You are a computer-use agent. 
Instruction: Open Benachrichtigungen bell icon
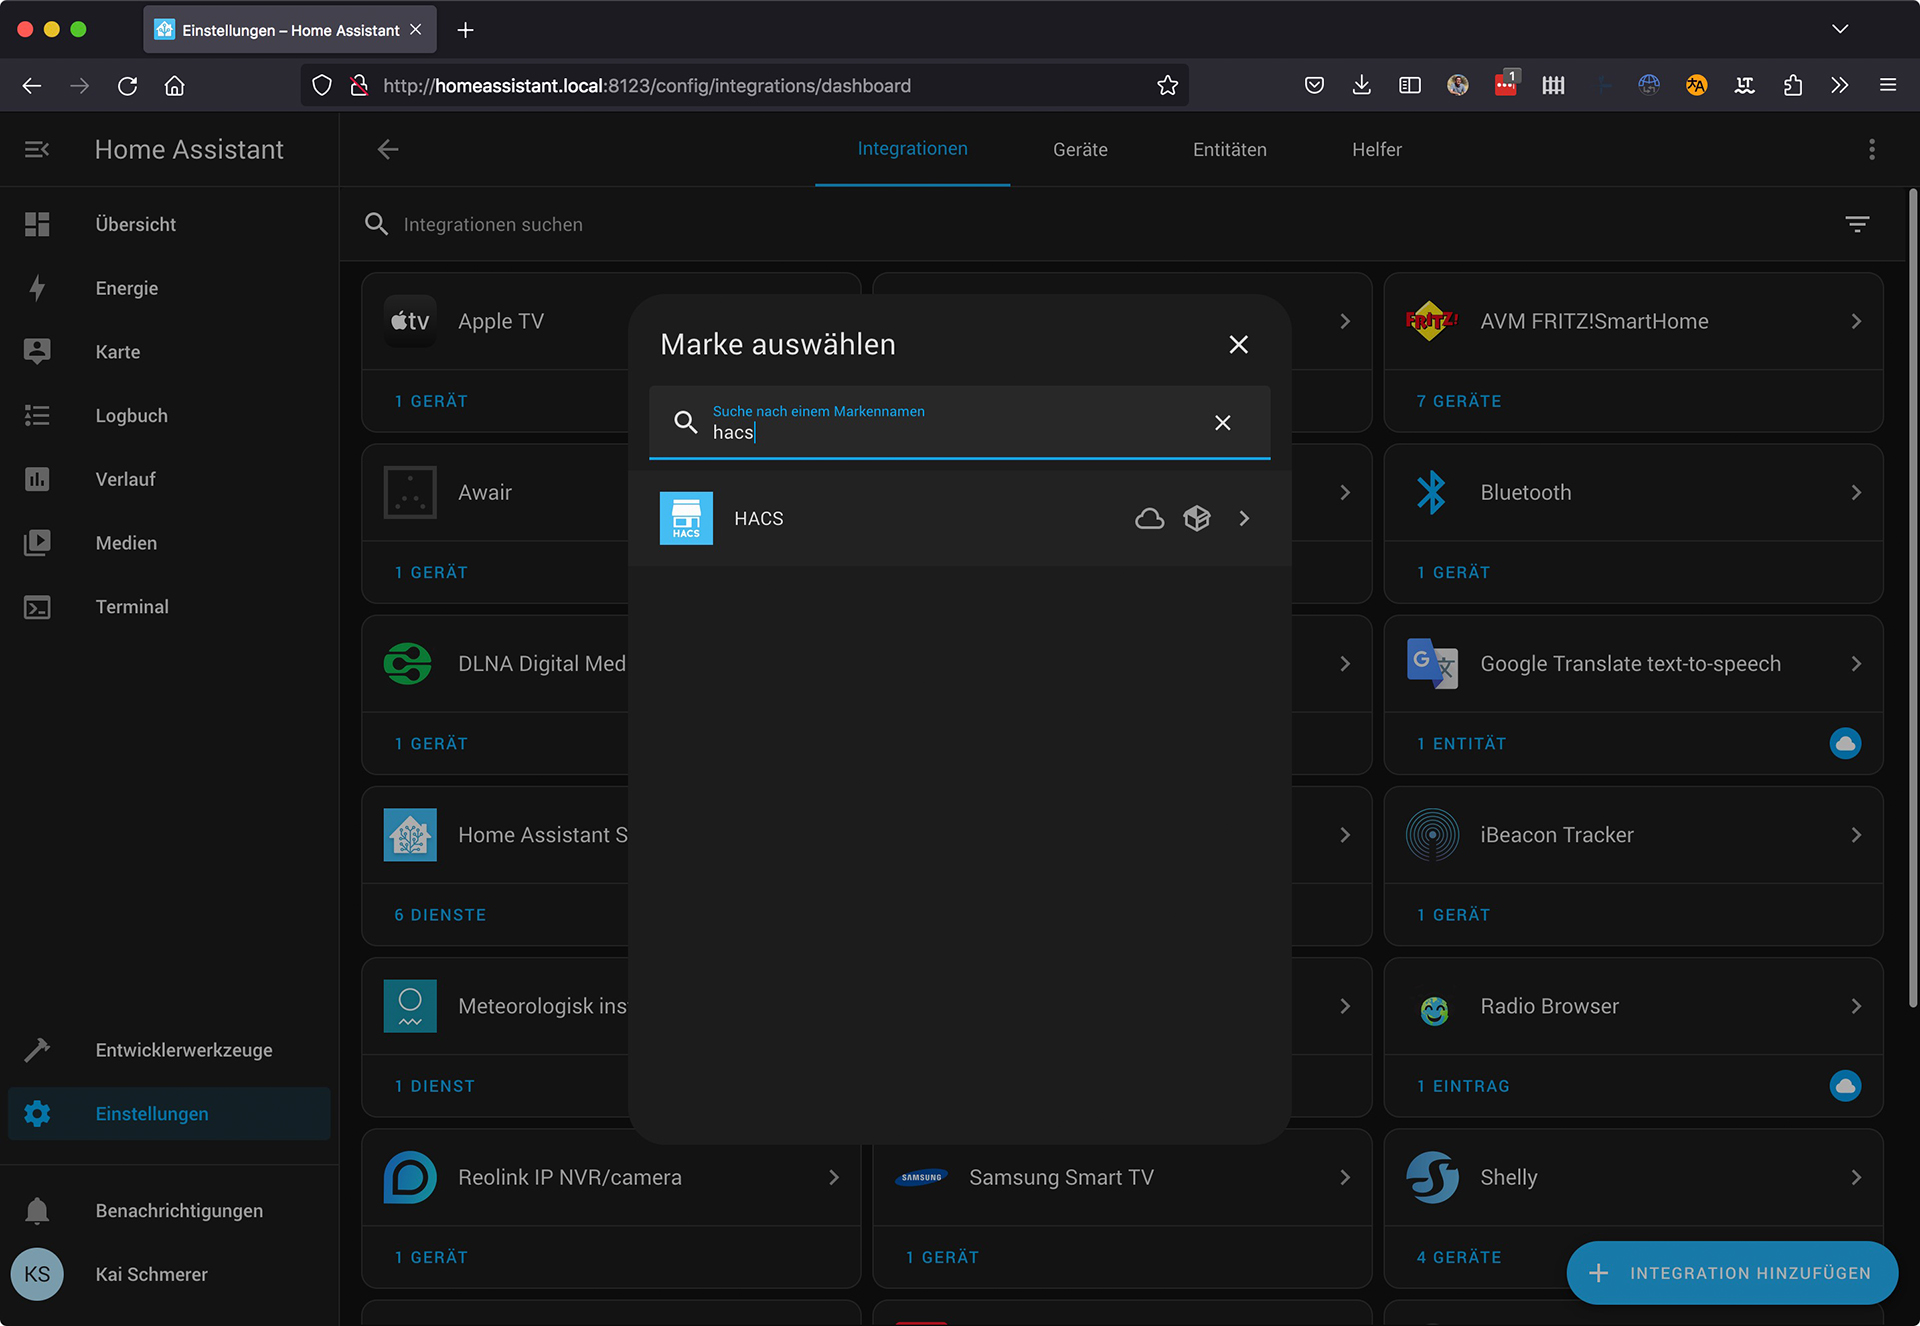click(37, 1211)
